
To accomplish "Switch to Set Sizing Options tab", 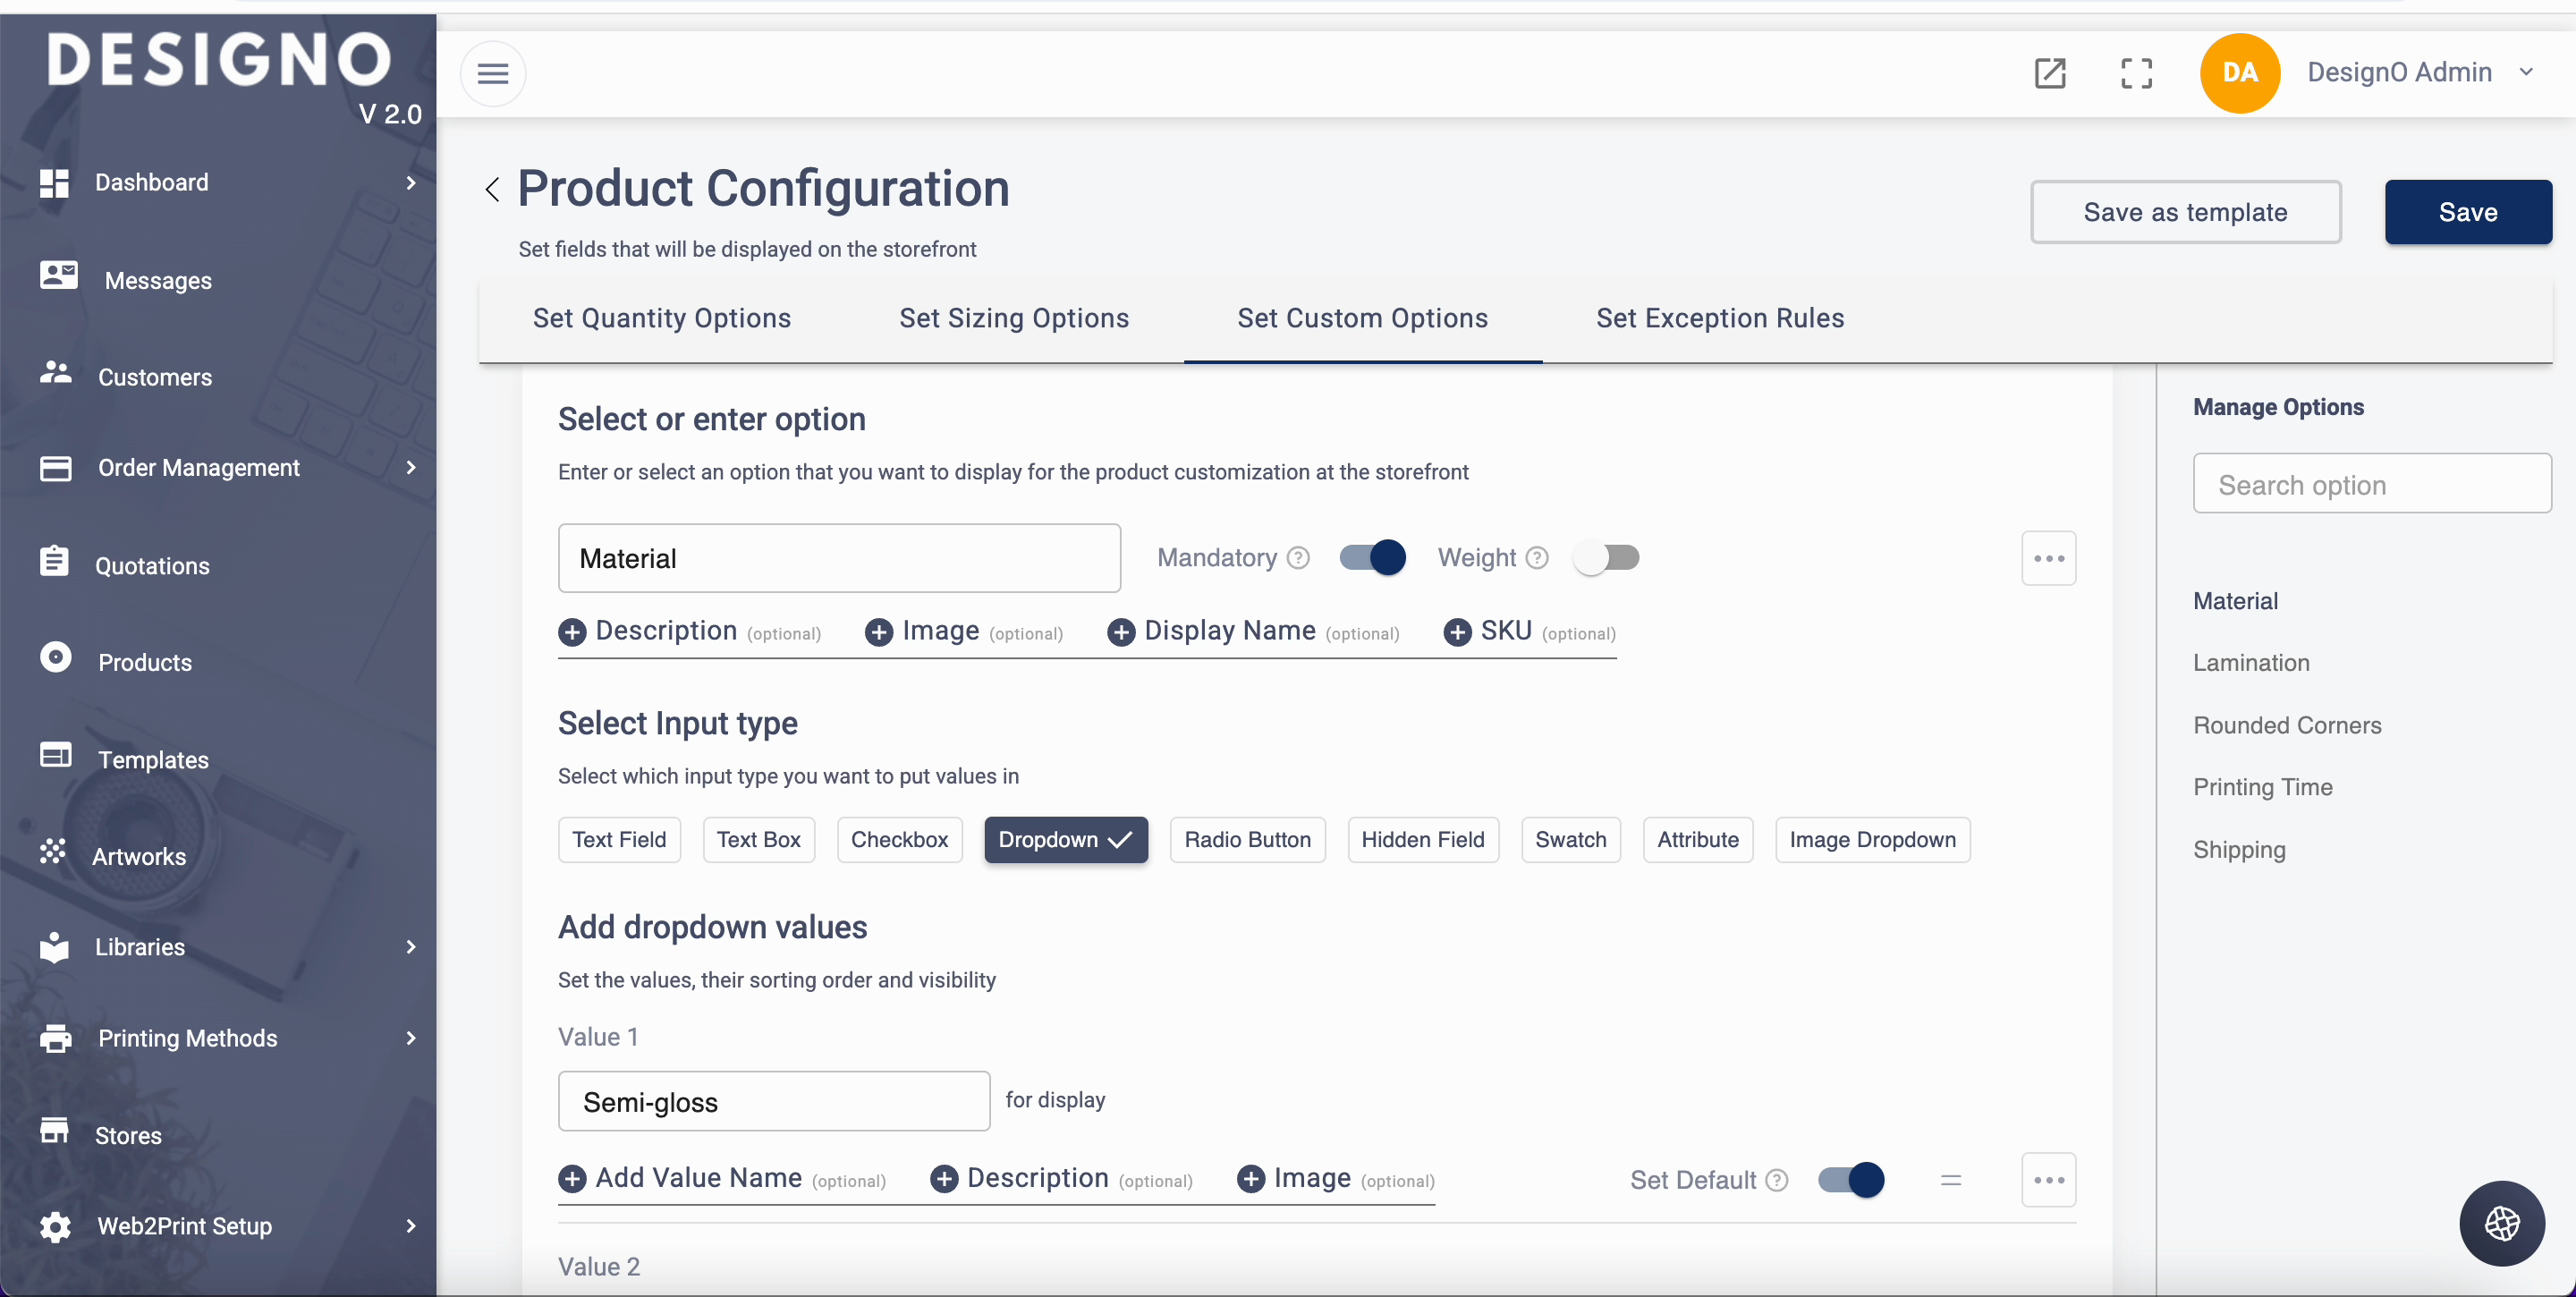I will 1013,318.
